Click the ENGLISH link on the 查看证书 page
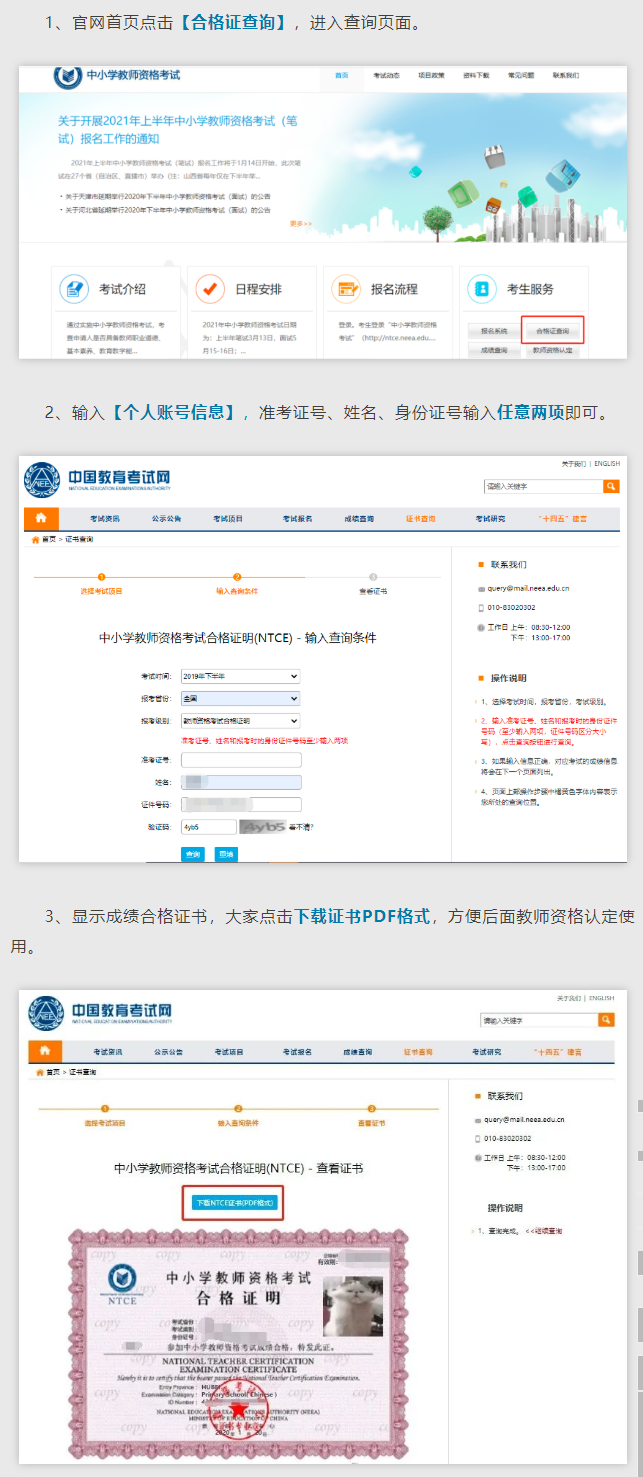Image resolution: width=643 pixels, height=1477 pixels. (x=602, y=998)
